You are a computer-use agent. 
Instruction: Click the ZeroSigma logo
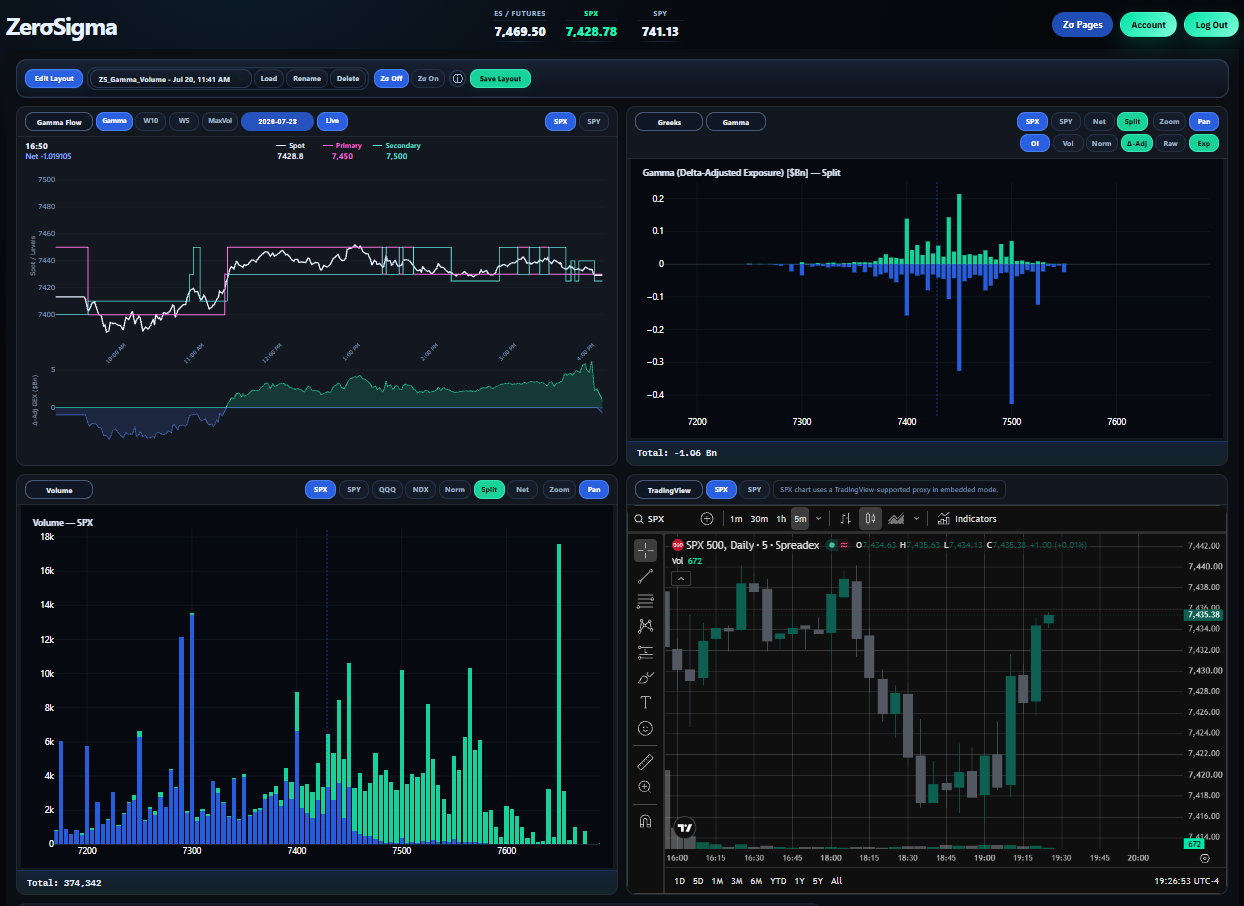[x=61, y=28]
